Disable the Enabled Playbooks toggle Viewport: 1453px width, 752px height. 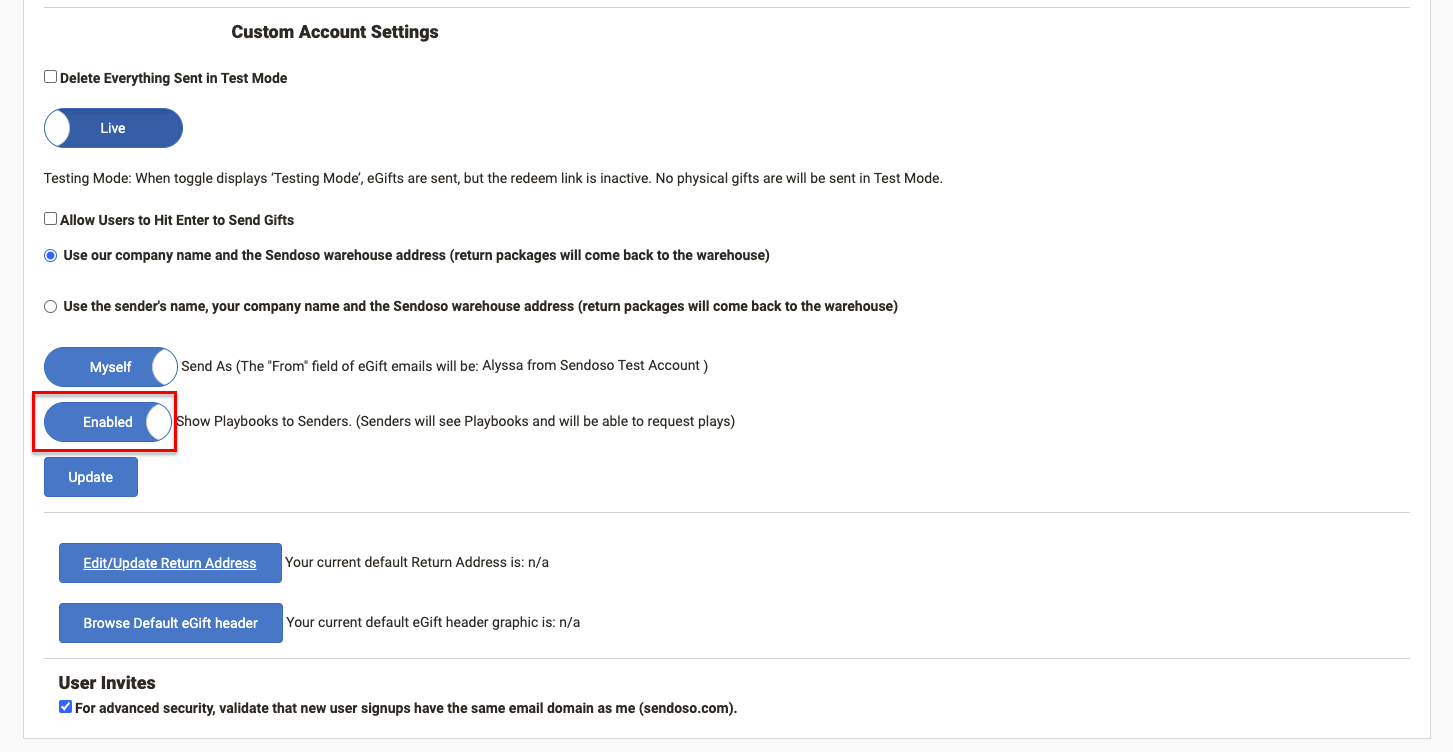coord(108,422)
